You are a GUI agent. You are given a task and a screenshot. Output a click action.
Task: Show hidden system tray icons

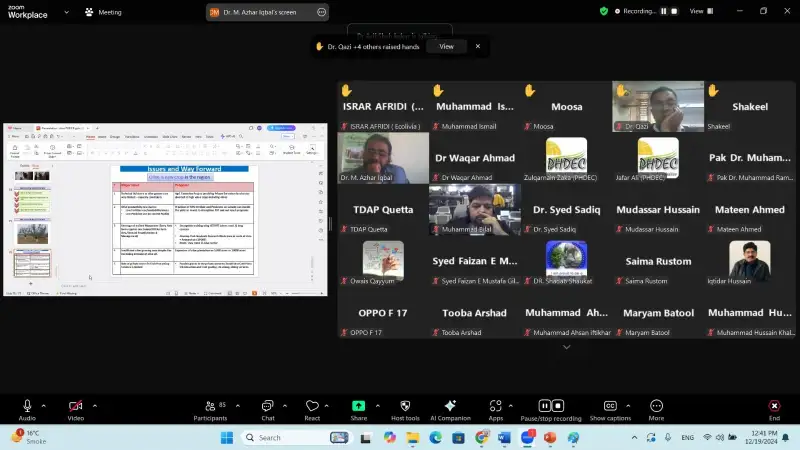(634, 437)
